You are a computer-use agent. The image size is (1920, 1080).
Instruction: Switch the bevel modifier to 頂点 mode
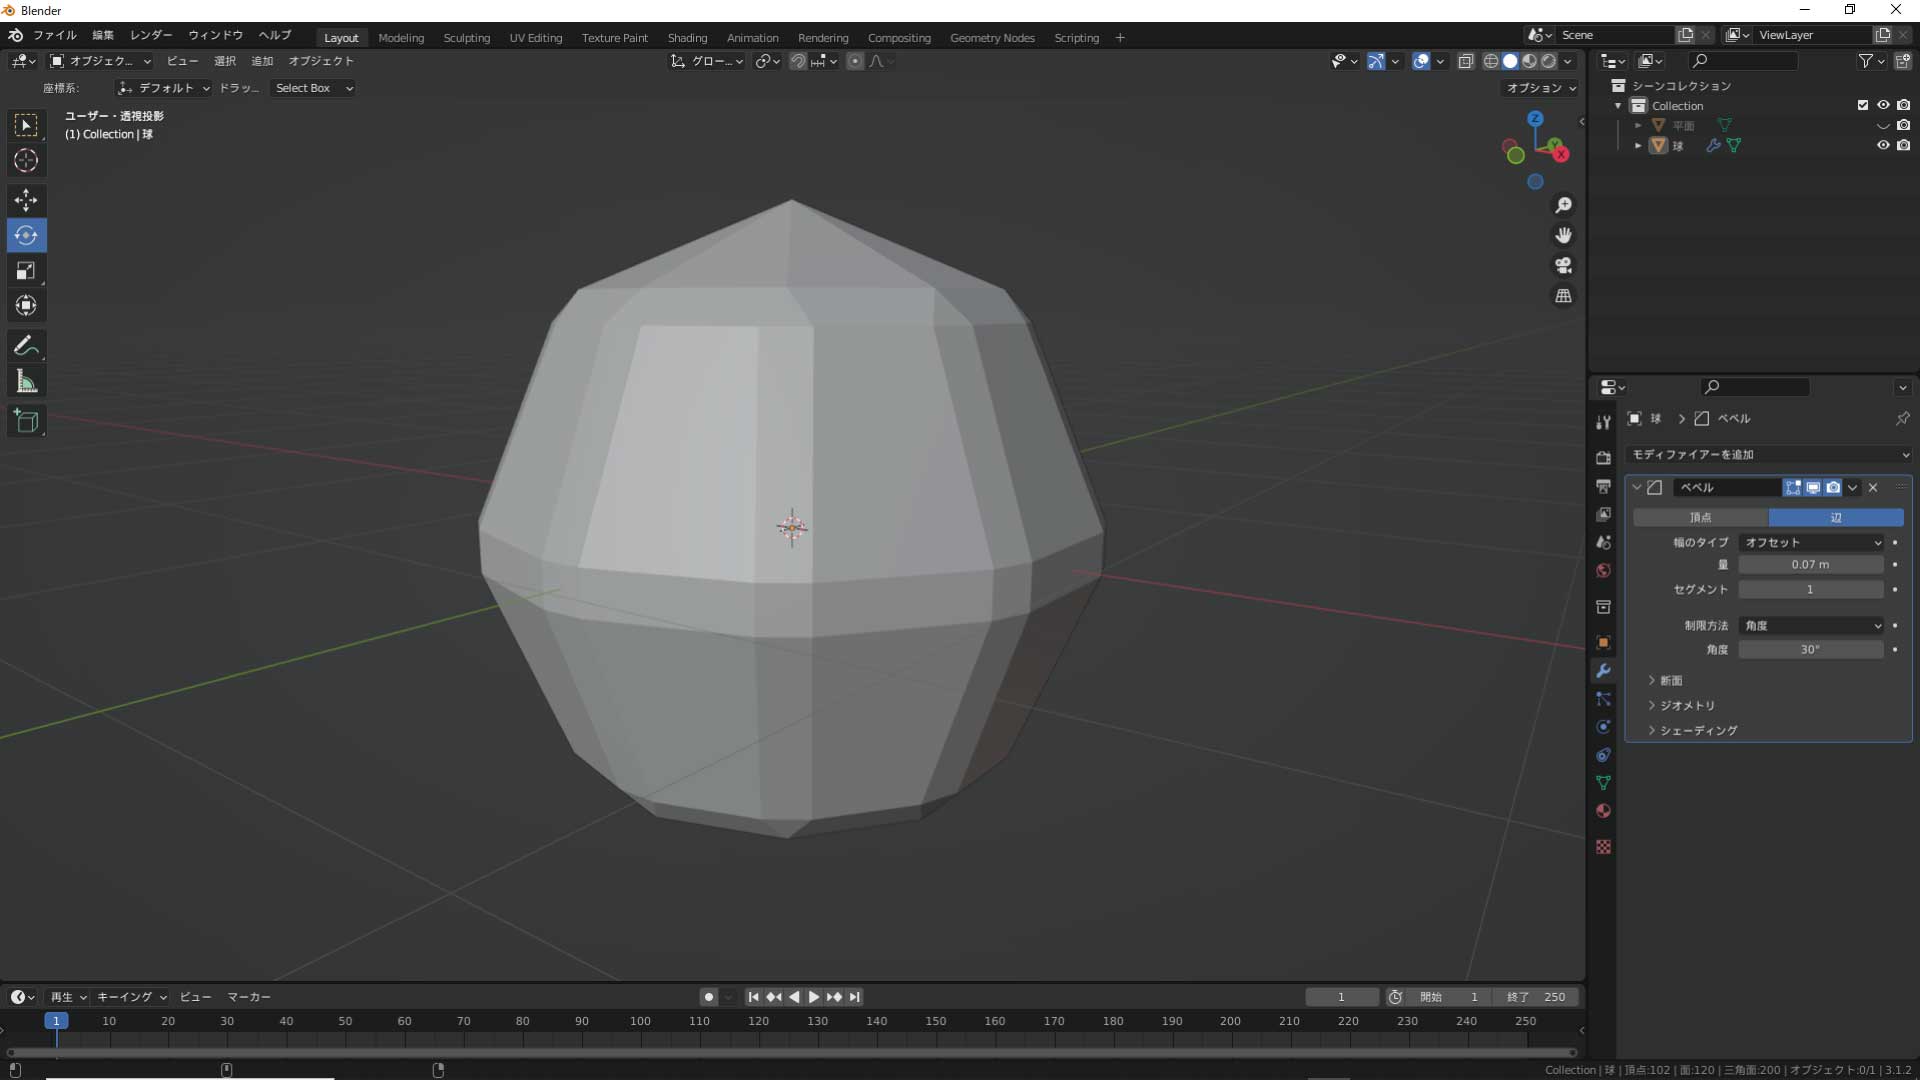point(1700,517)
